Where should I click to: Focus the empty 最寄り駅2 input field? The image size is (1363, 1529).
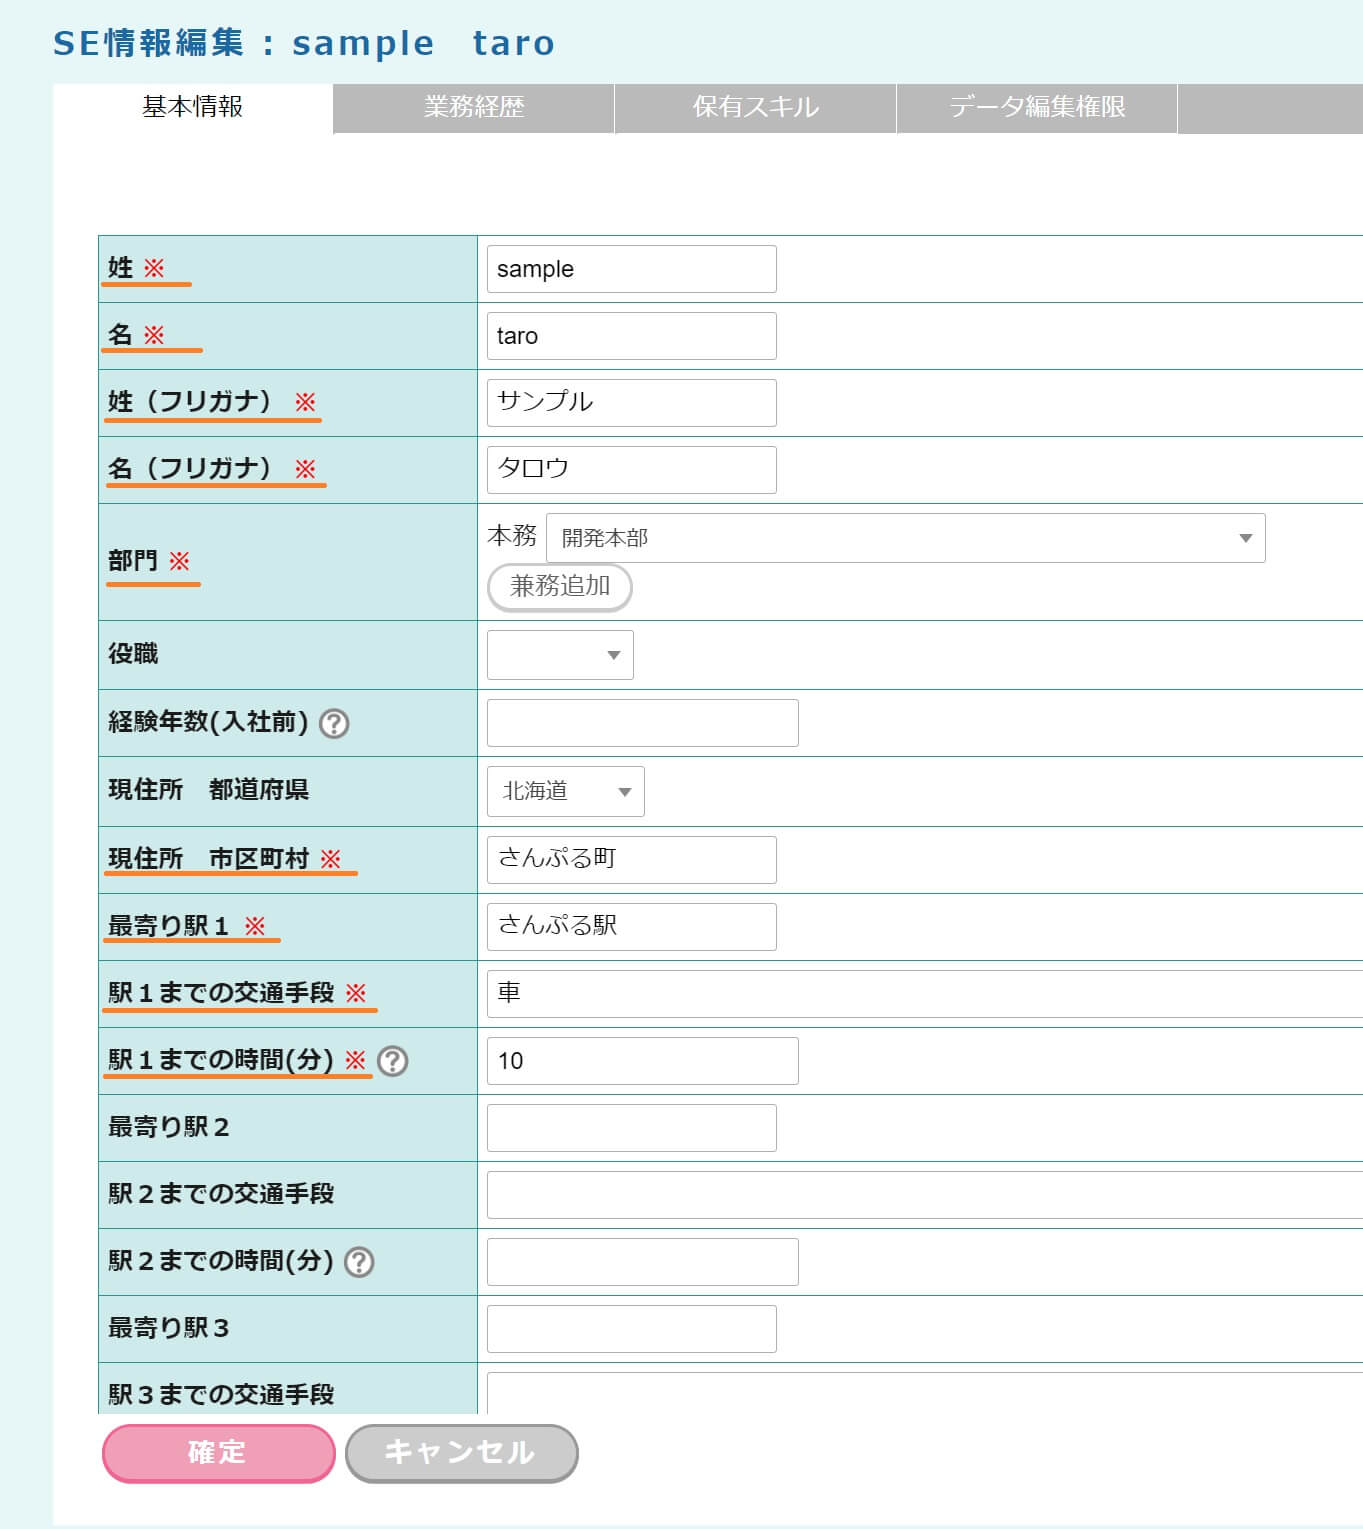tap(631, 1128)
